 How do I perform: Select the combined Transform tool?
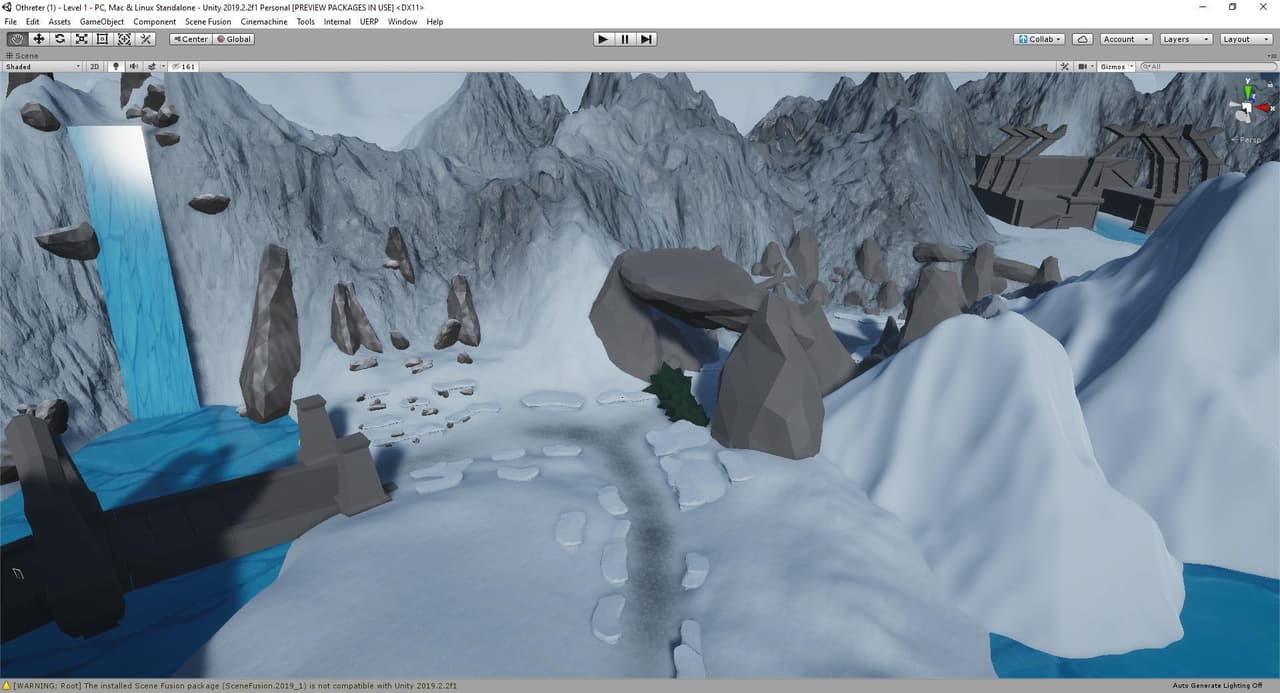click(124, 39)
